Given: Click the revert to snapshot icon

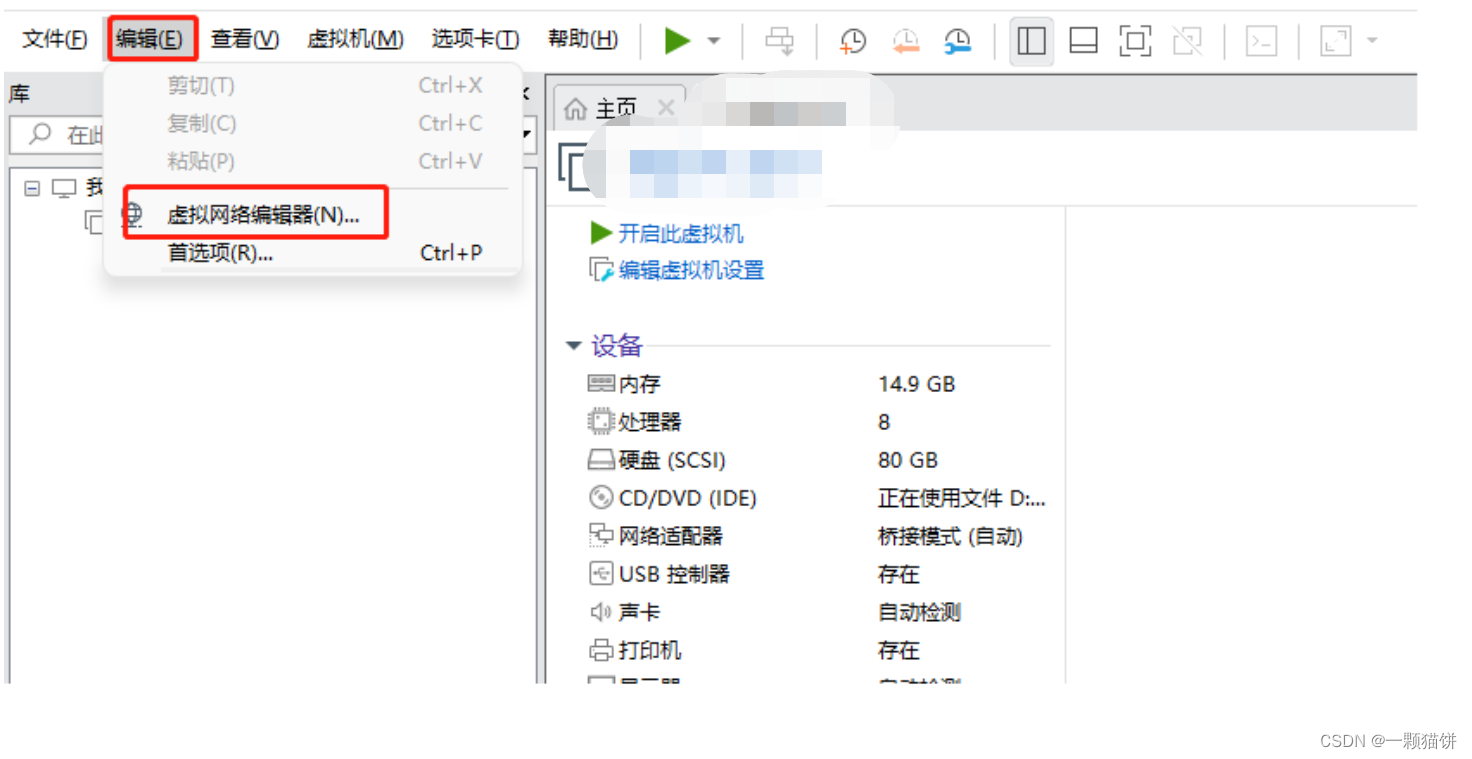Looking at the screenshot, I should pos(905,41).
